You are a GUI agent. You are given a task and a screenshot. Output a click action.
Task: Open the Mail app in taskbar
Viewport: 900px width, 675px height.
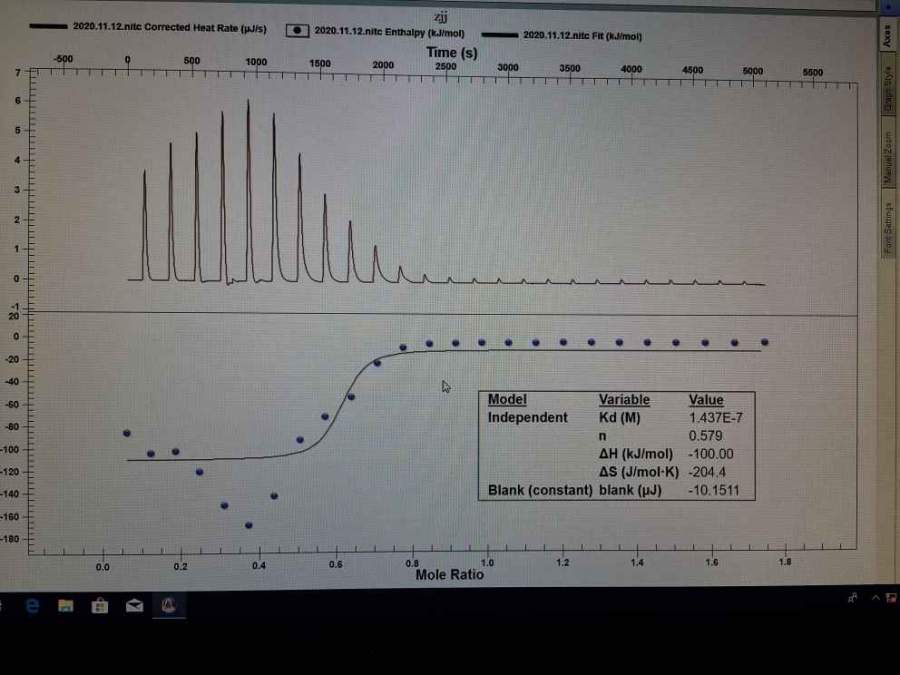point(133,605)
